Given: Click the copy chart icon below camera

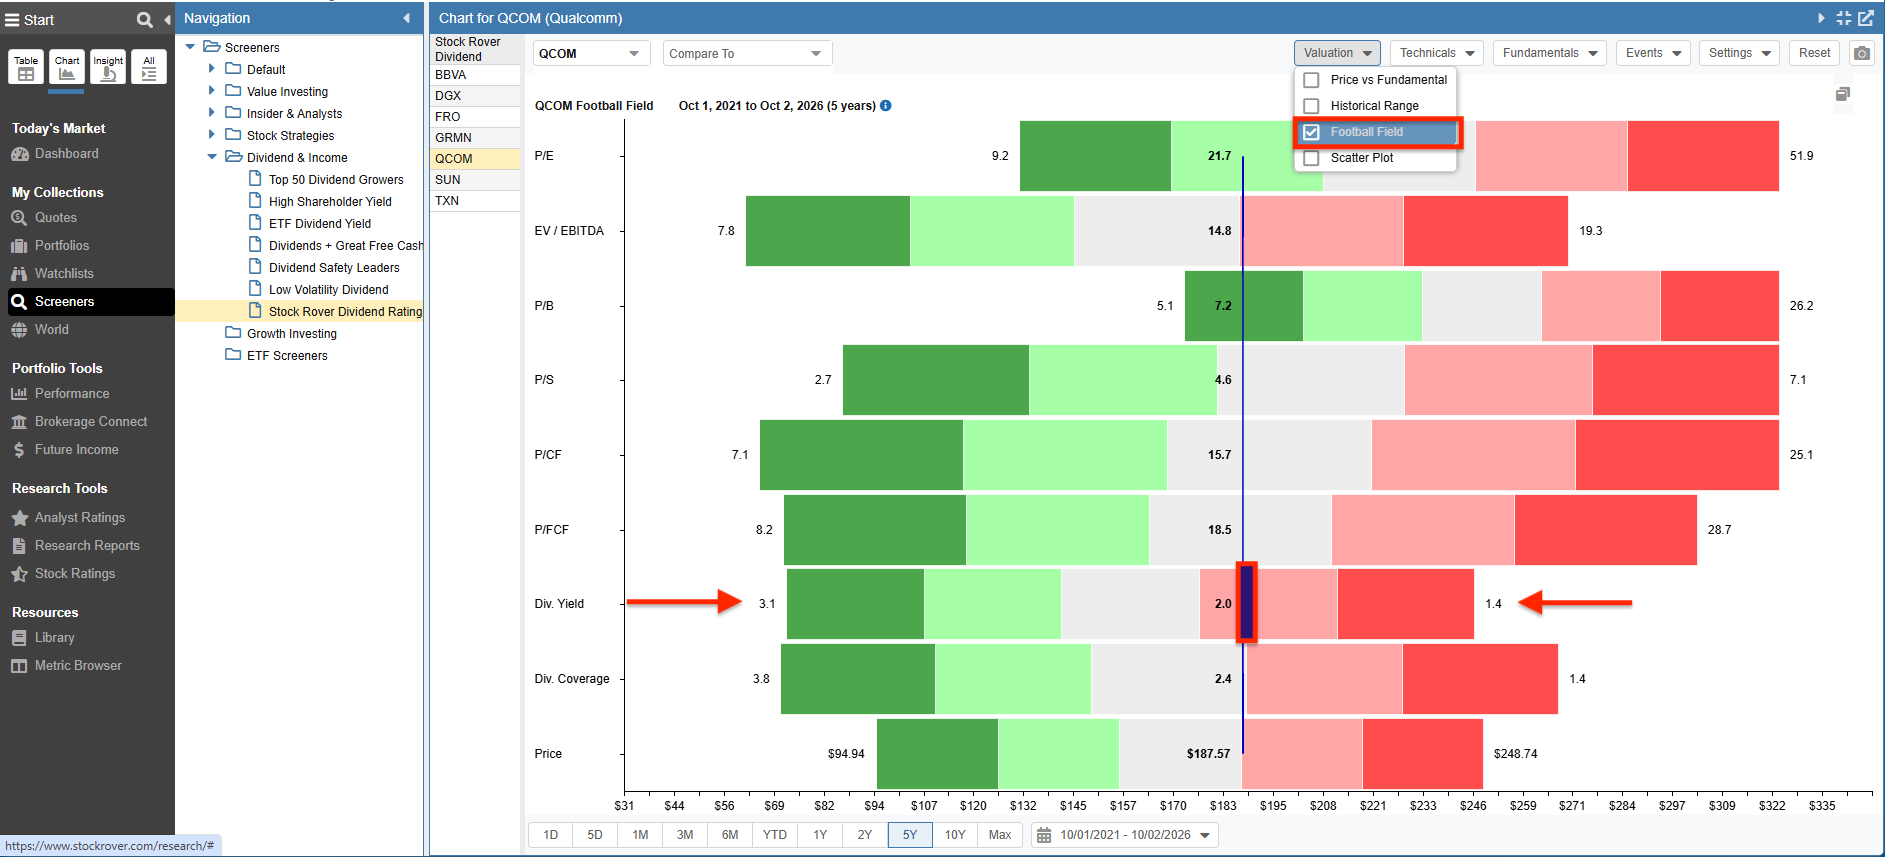Looking at the screenshot, I should (1843, 94).
